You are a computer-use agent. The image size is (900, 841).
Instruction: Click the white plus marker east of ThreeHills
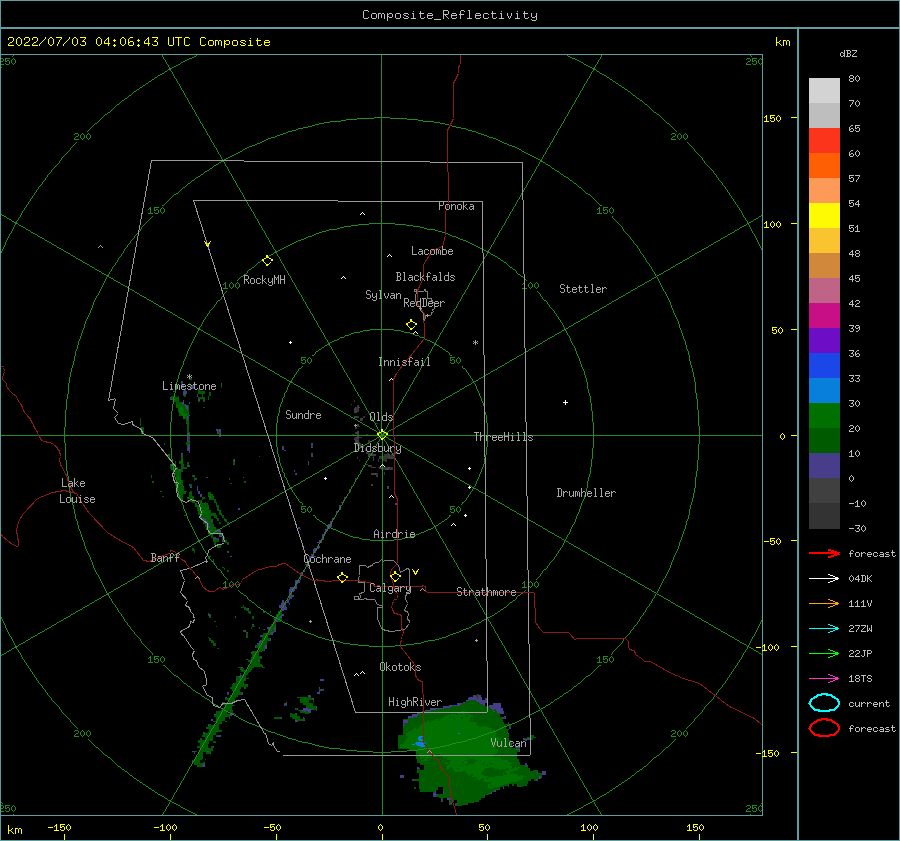[565, 402]
